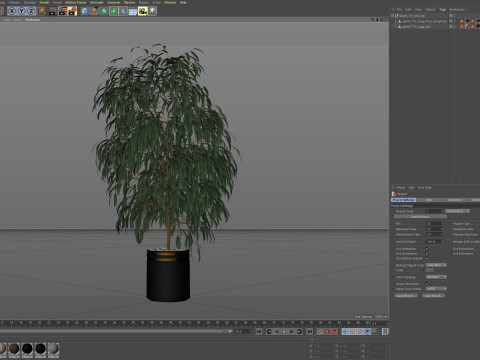Open the MoGraph menu

(96, 2)
